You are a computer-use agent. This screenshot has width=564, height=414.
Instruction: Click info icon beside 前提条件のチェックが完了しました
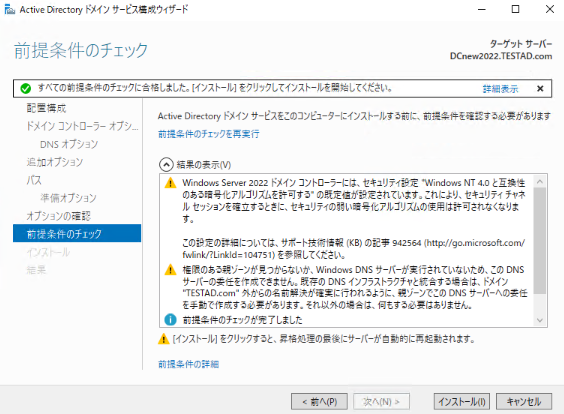170,319
